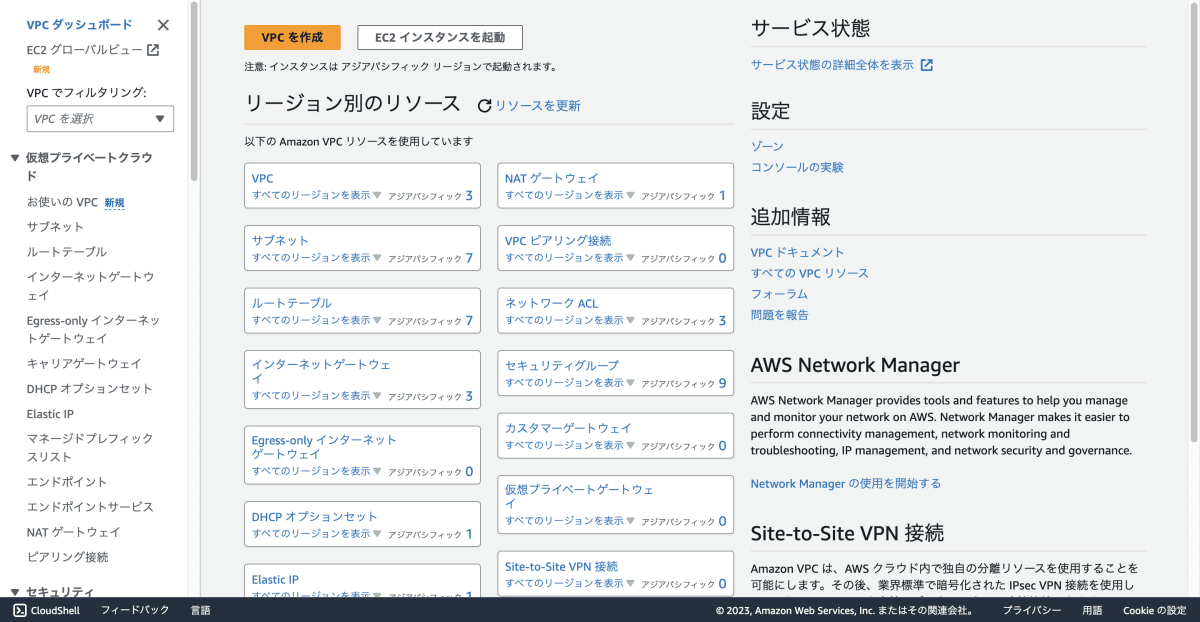Select キャリアゲートウェイ in the sidebar

coord(84,364)
